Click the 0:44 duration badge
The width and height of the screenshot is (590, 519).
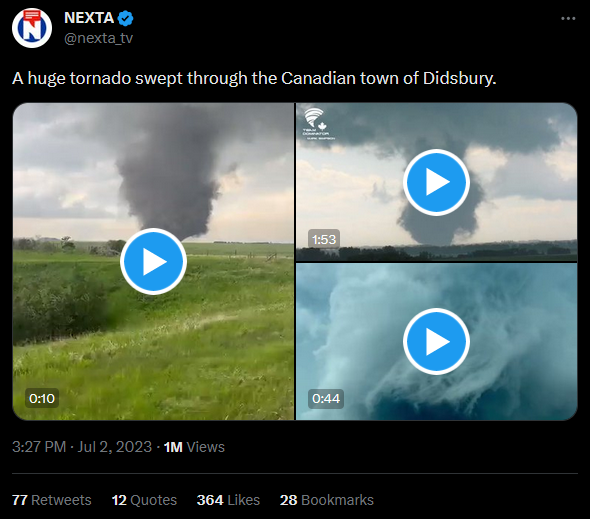[326, 398]
